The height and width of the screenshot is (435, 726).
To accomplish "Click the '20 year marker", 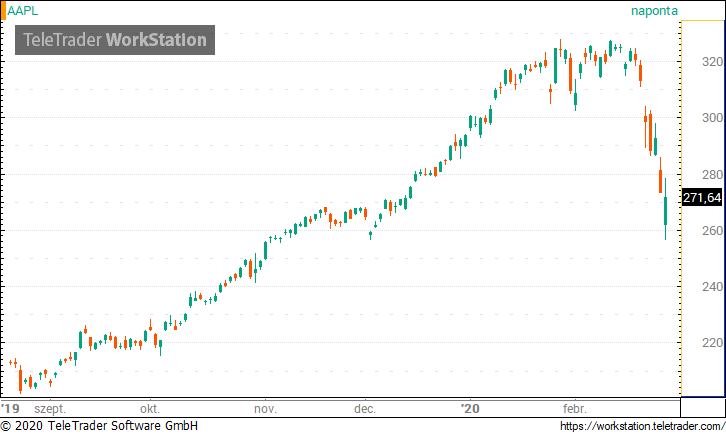I will (x=470, y=409).
